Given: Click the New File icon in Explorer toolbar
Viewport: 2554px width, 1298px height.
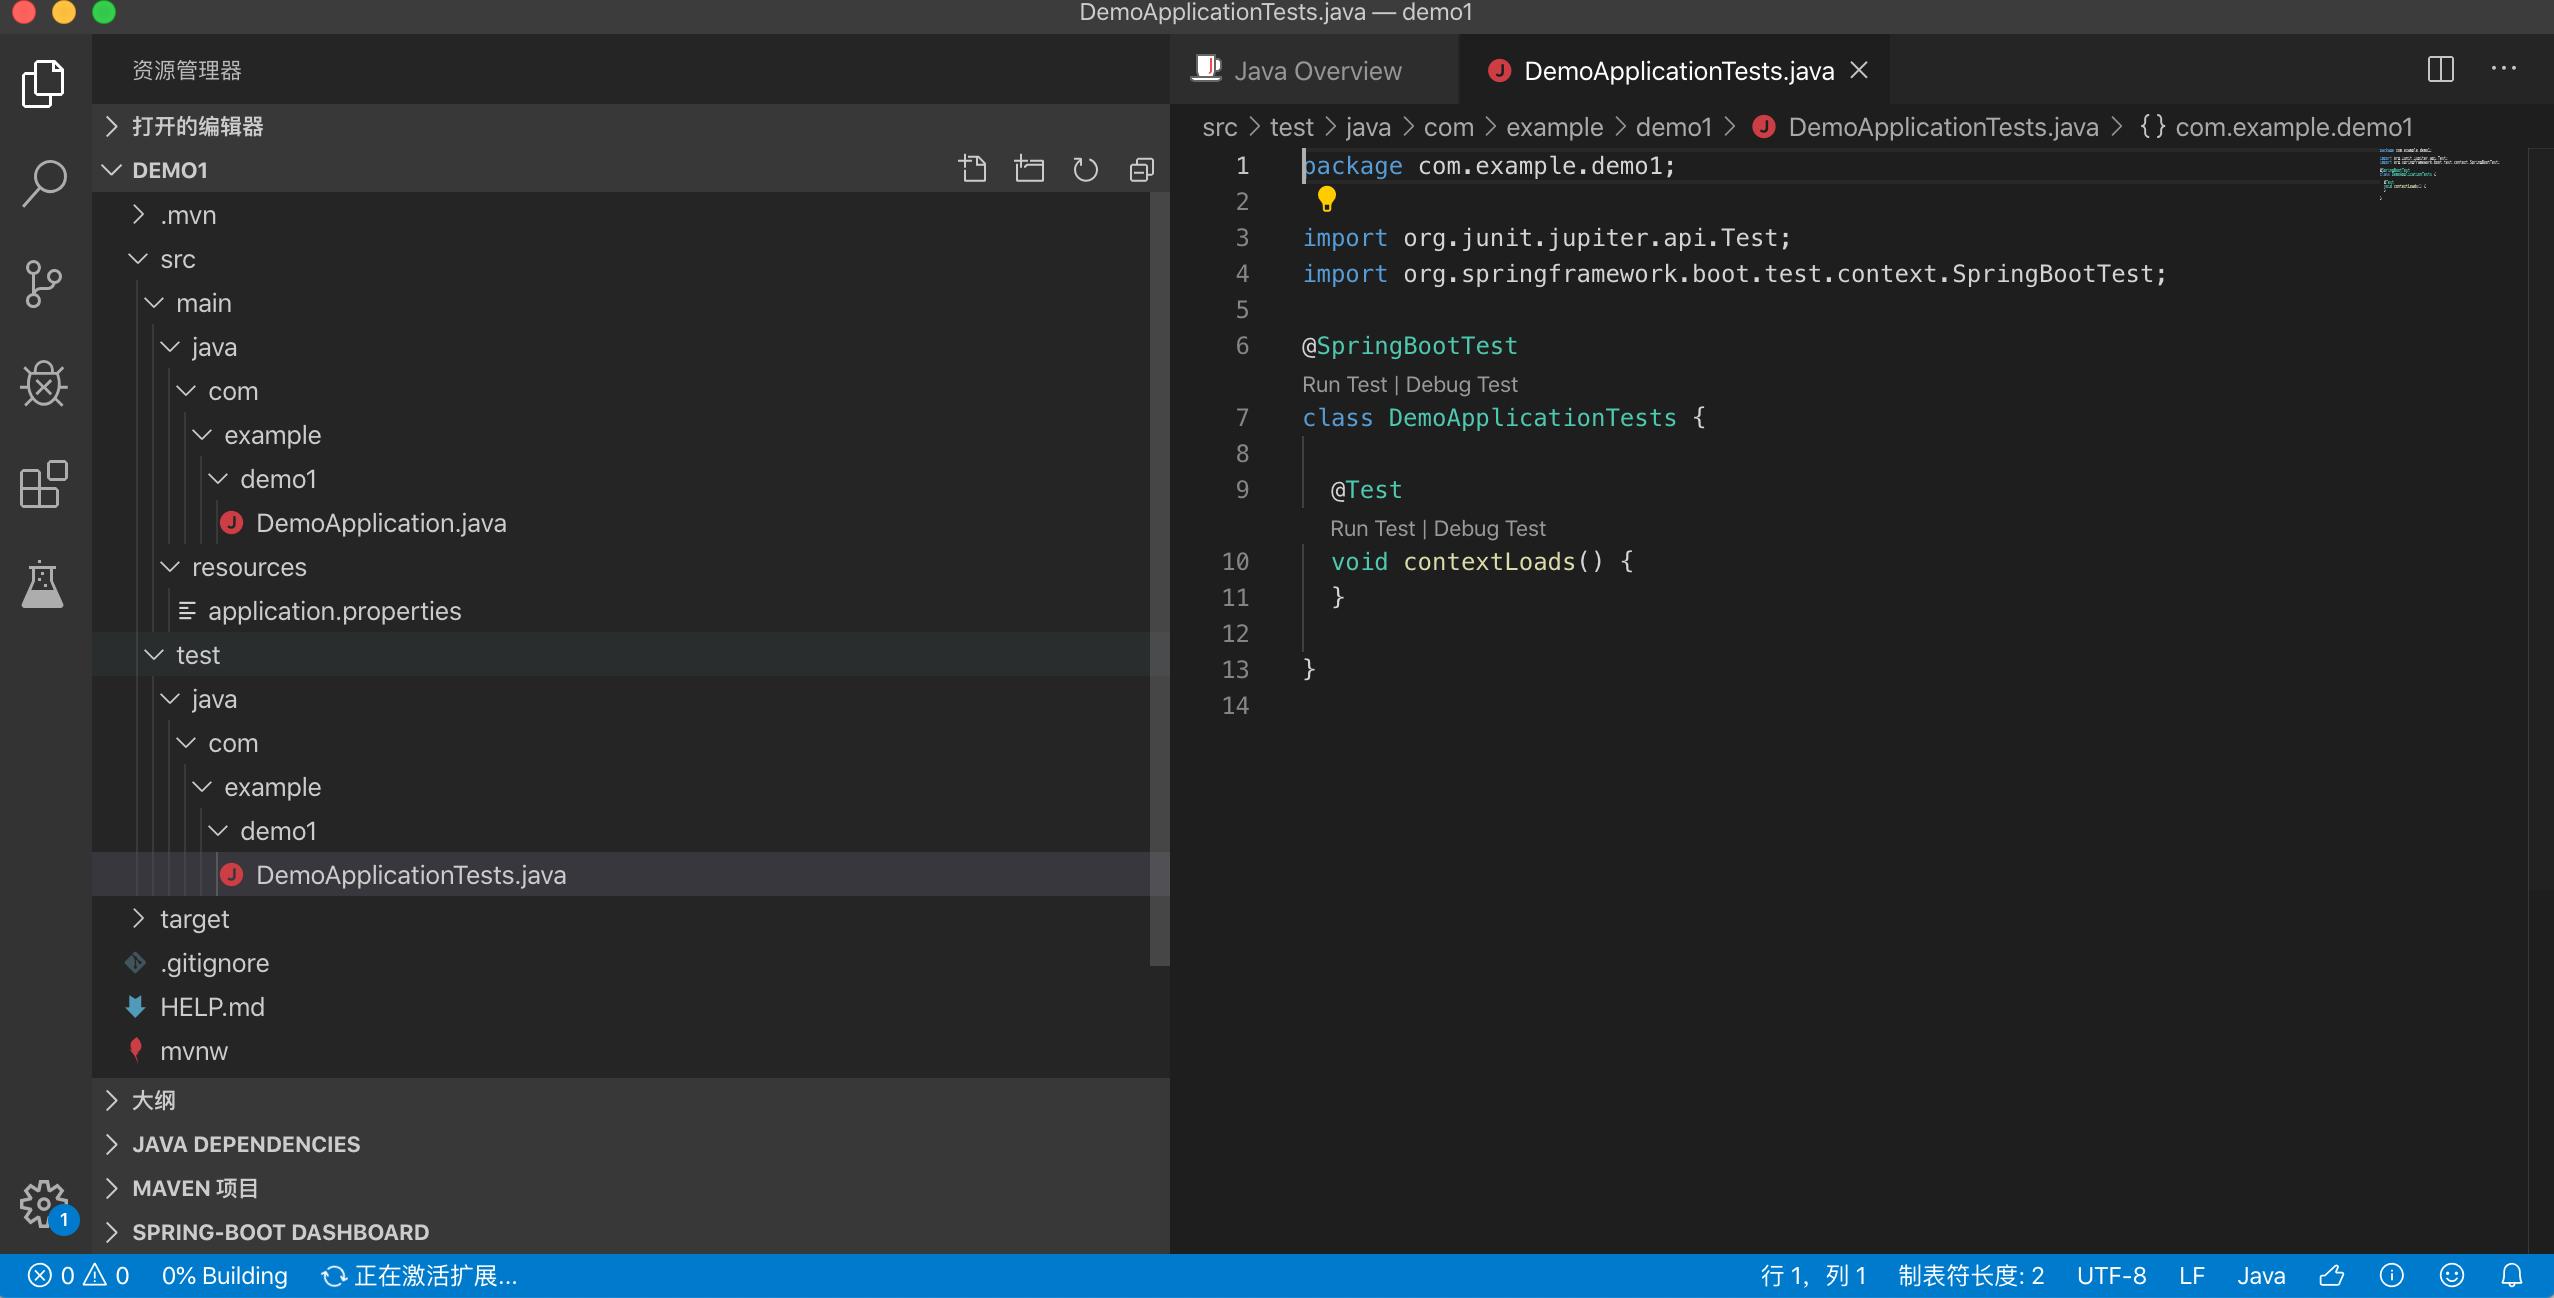Looking at the screenshot, I should coord(972,168).
